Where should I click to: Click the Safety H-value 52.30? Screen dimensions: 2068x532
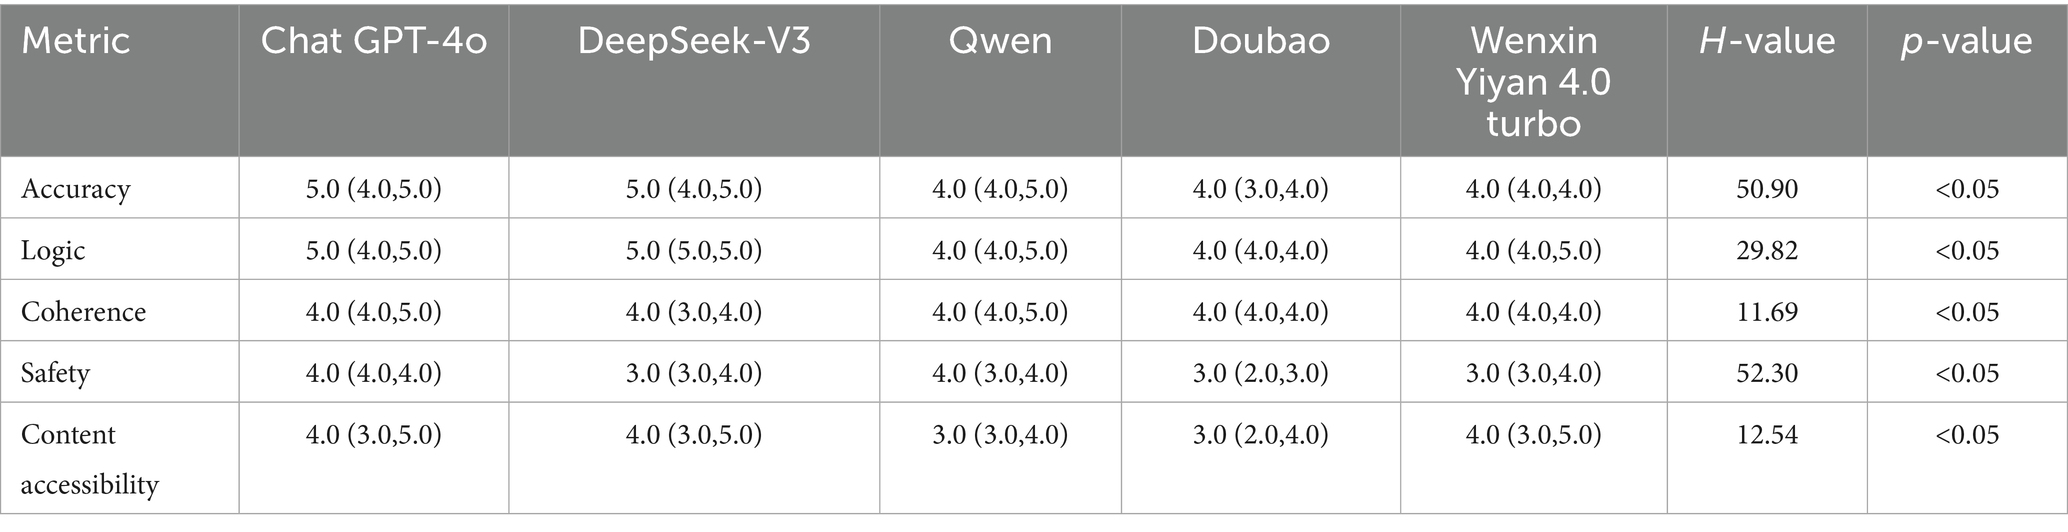pyautogui.click(x=1767, y=373)
